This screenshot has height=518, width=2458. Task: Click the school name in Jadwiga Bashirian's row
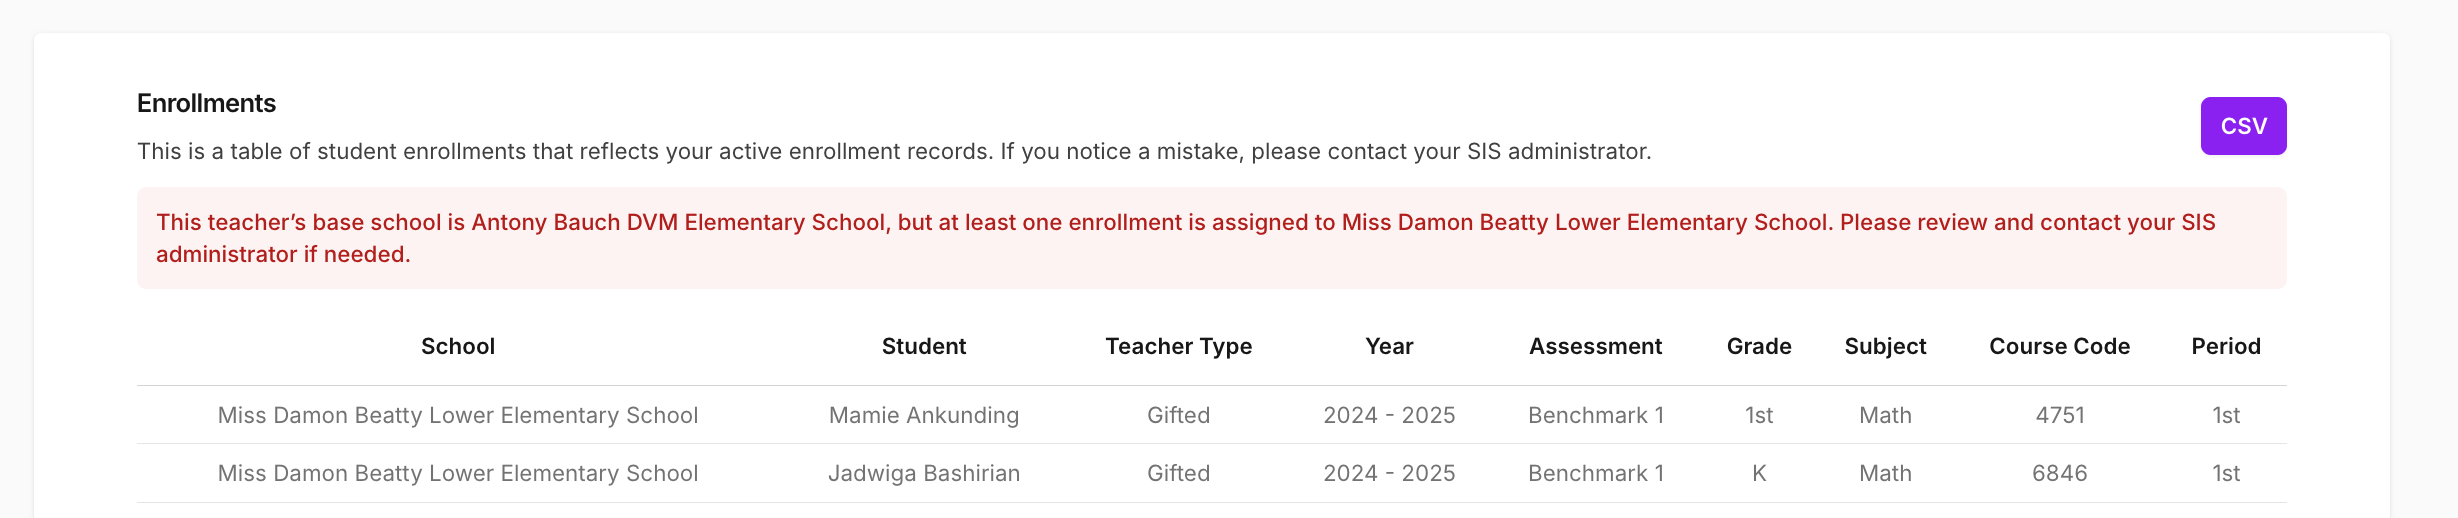tap(458, 473)
